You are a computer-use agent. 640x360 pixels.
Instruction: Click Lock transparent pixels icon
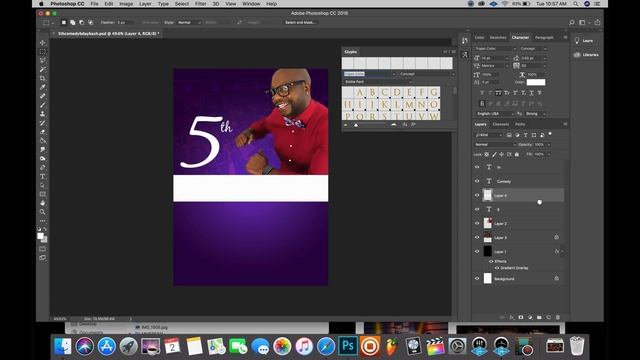coord(487,154)
